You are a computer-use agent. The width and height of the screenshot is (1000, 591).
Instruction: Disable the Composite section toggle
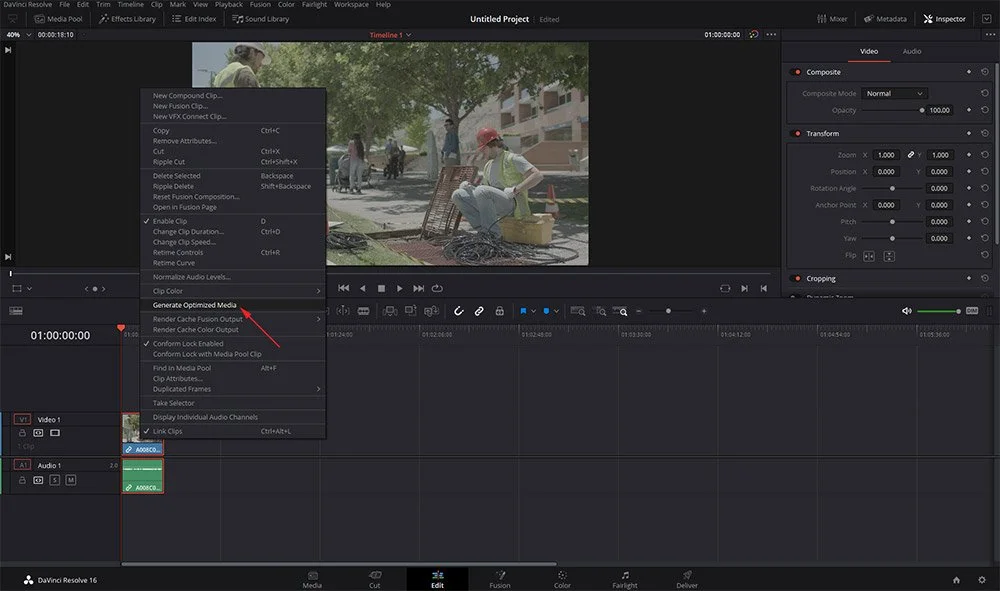pos(797,72)
